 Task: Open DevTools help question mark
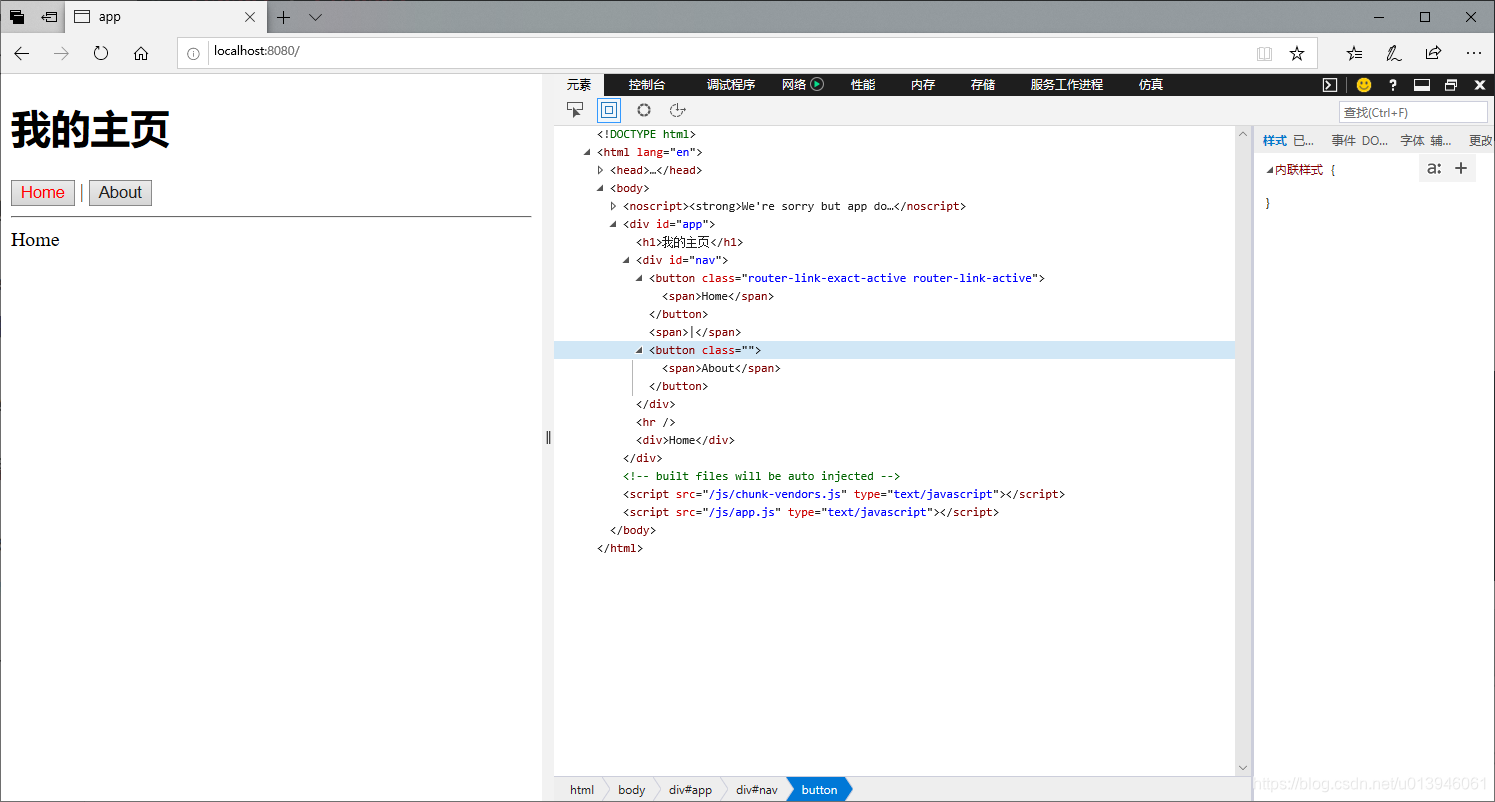(1393, 85)
